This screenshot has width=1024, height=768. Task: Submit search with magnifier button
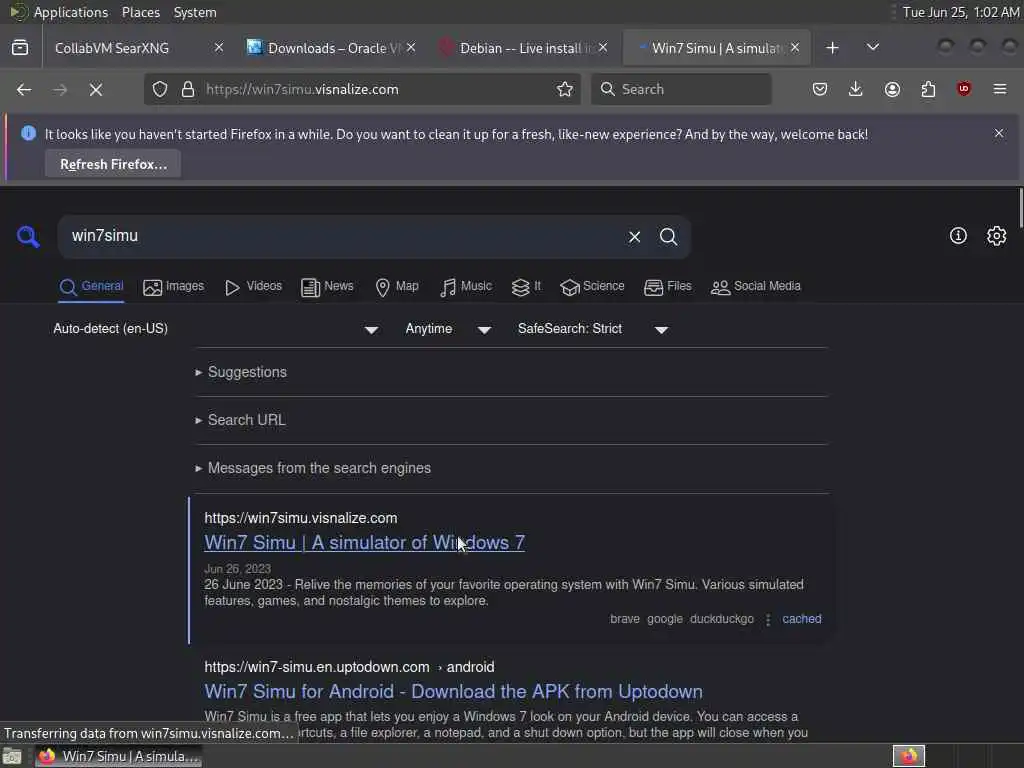(668, 236)
